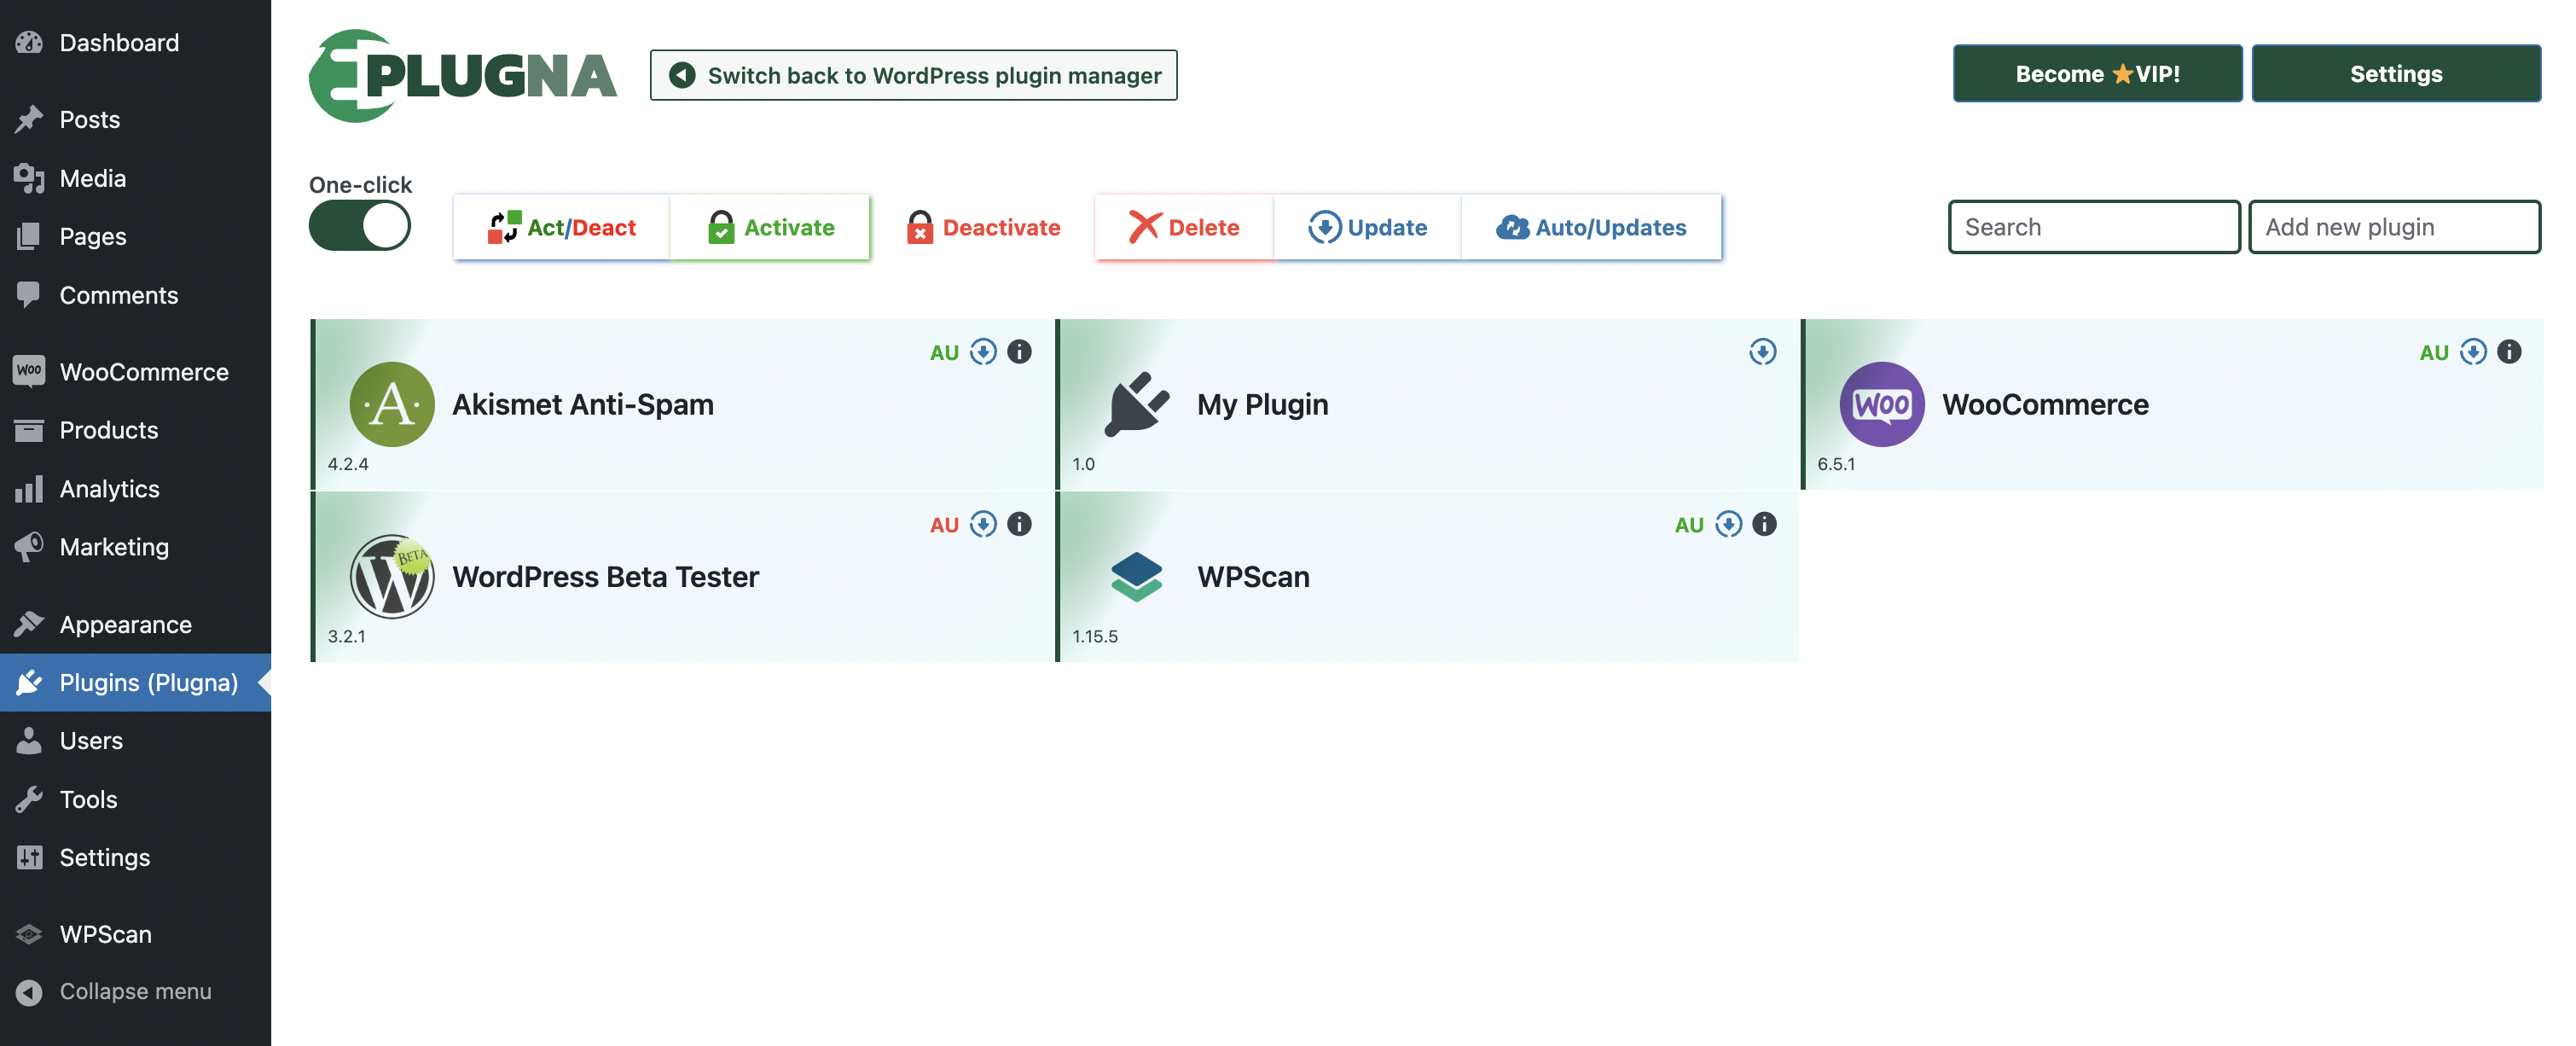
Task: Collapse the sidebar menu
Action: pos(135,991)
